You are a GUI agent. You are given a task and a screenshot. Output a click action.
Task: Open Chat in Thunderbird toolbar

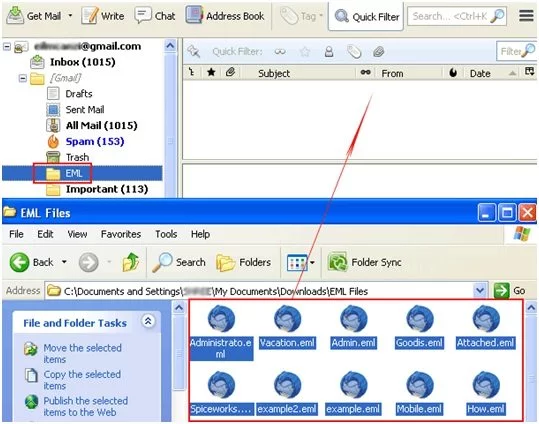[x=155, y=16]
